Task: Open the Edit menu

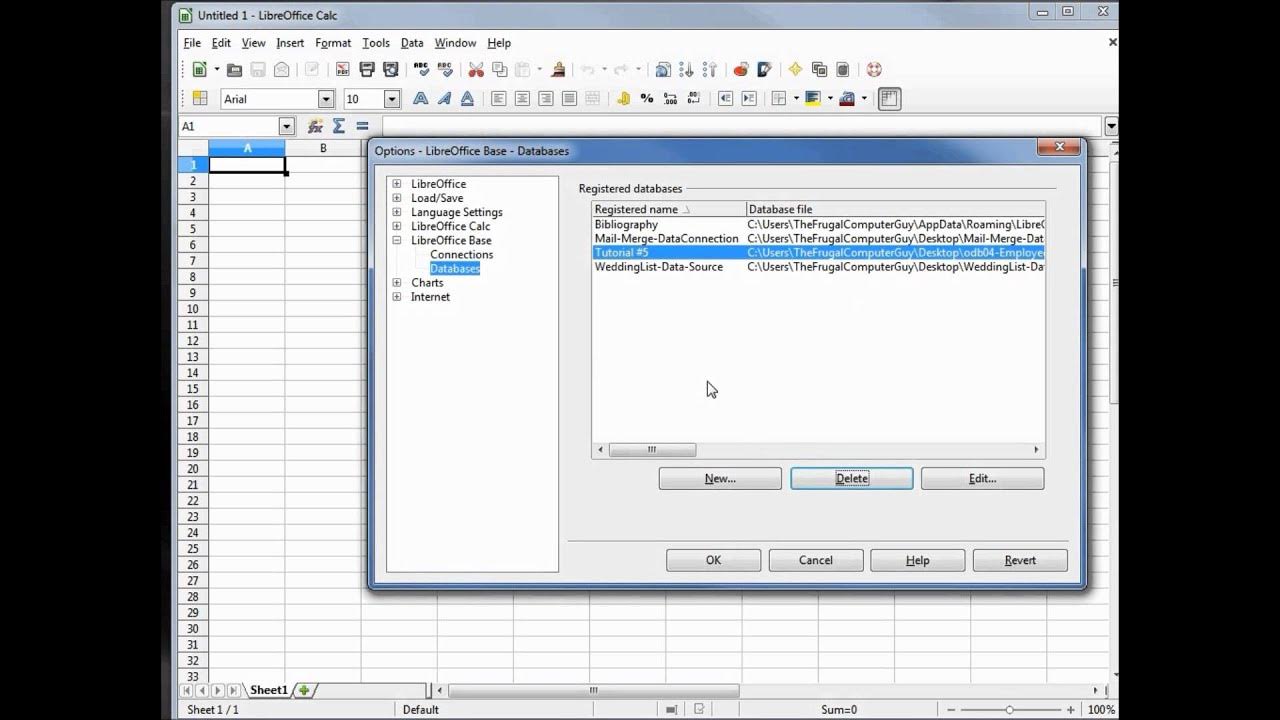Action: [221, 43]
